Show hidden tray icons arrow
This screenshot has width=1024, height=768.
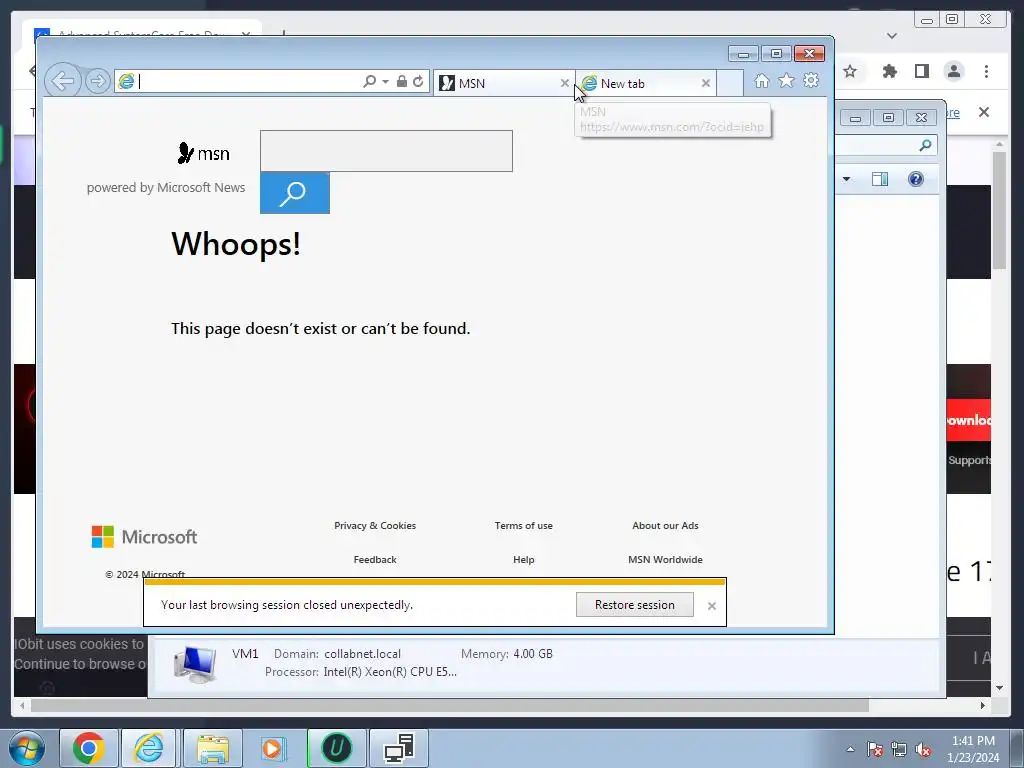(x=850, y=749)
